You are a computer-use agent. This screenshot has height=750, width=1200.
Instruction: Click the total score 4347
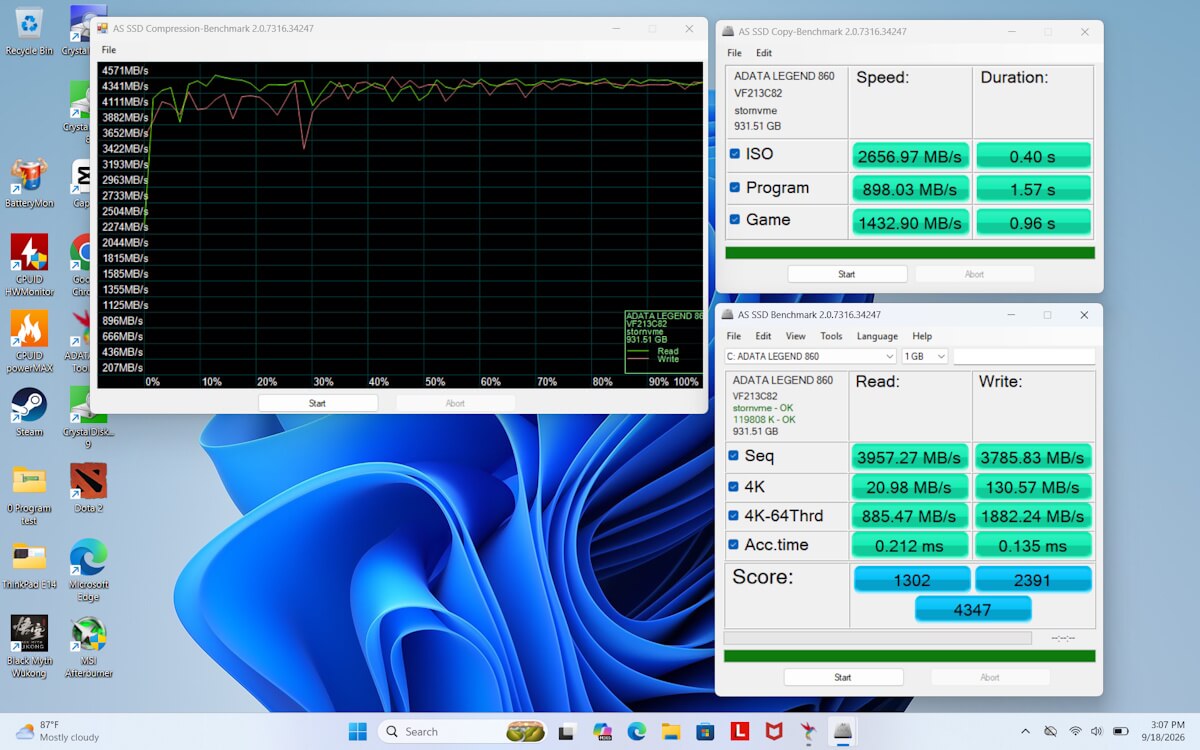pyautogui.click(x=973, y=609)
